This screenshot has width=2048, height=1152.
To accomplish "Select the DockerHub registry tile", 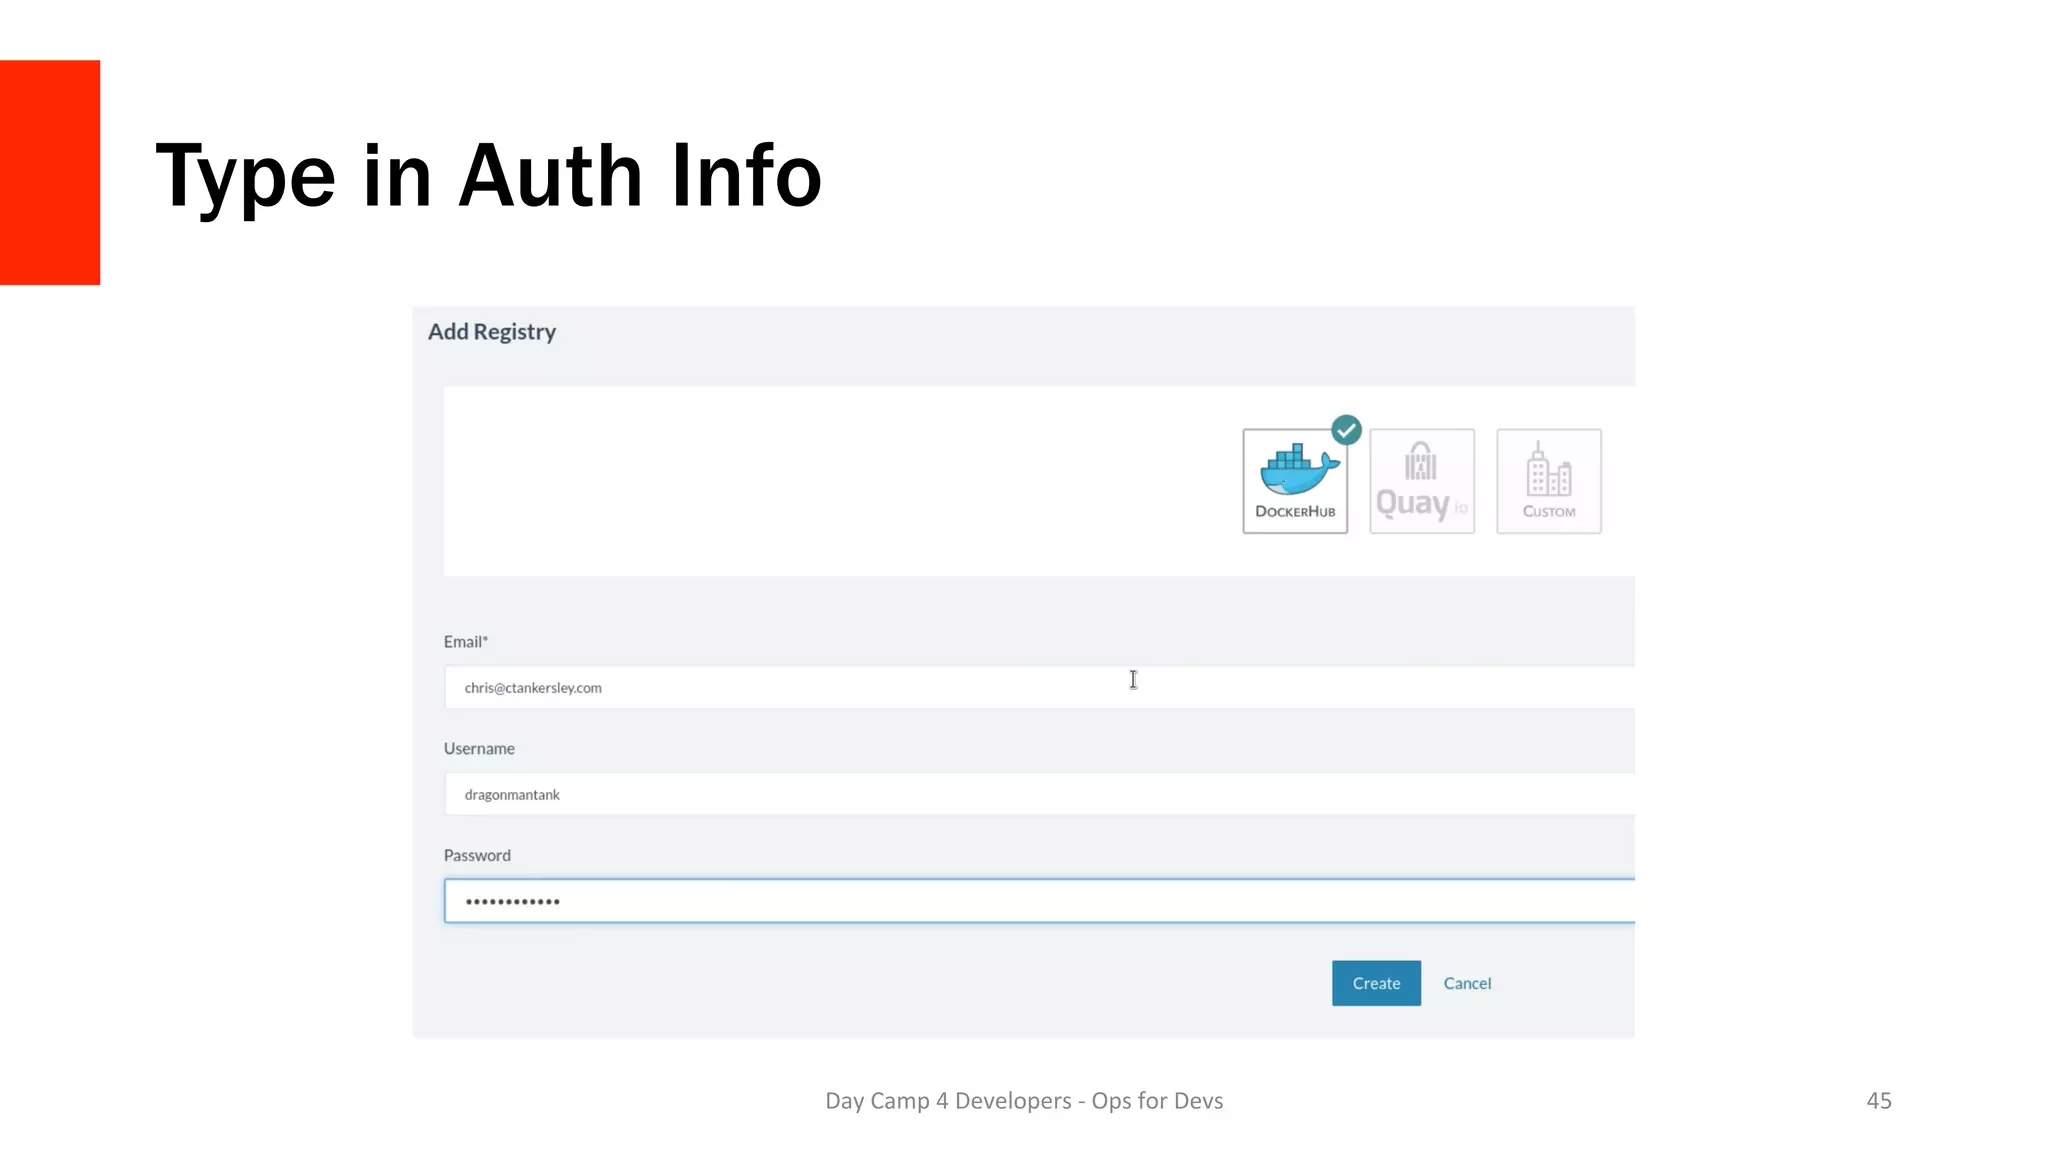I will (1295, 481).
